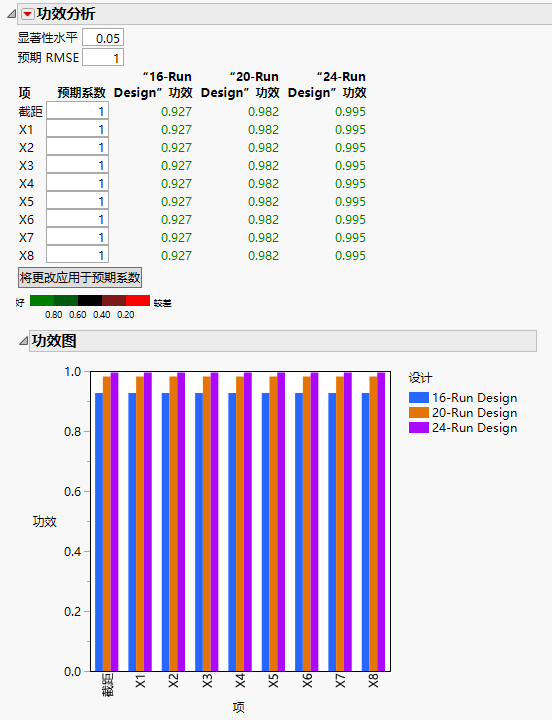The height and width of the screenshot is (720, 552).
Task: Click 将更改应用于预期系数 button
Action: [x=80, y=277]
